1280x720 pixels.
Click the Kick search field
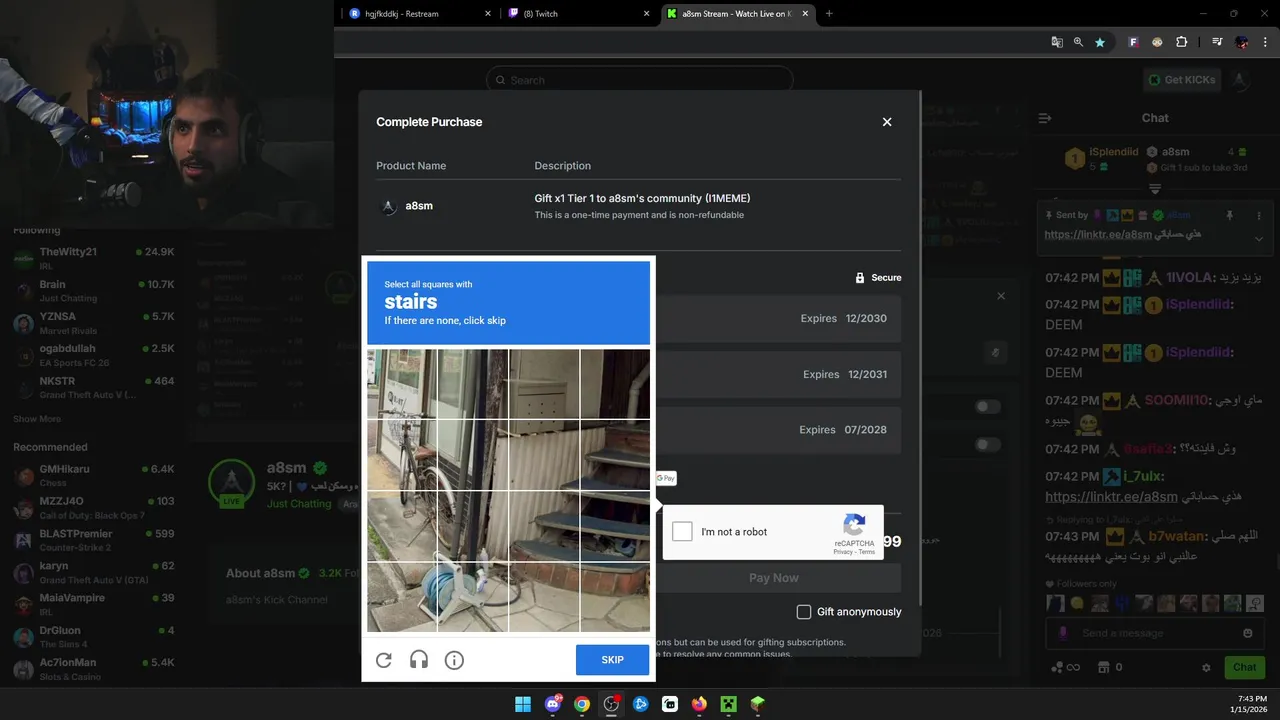(x=640, y=80)
